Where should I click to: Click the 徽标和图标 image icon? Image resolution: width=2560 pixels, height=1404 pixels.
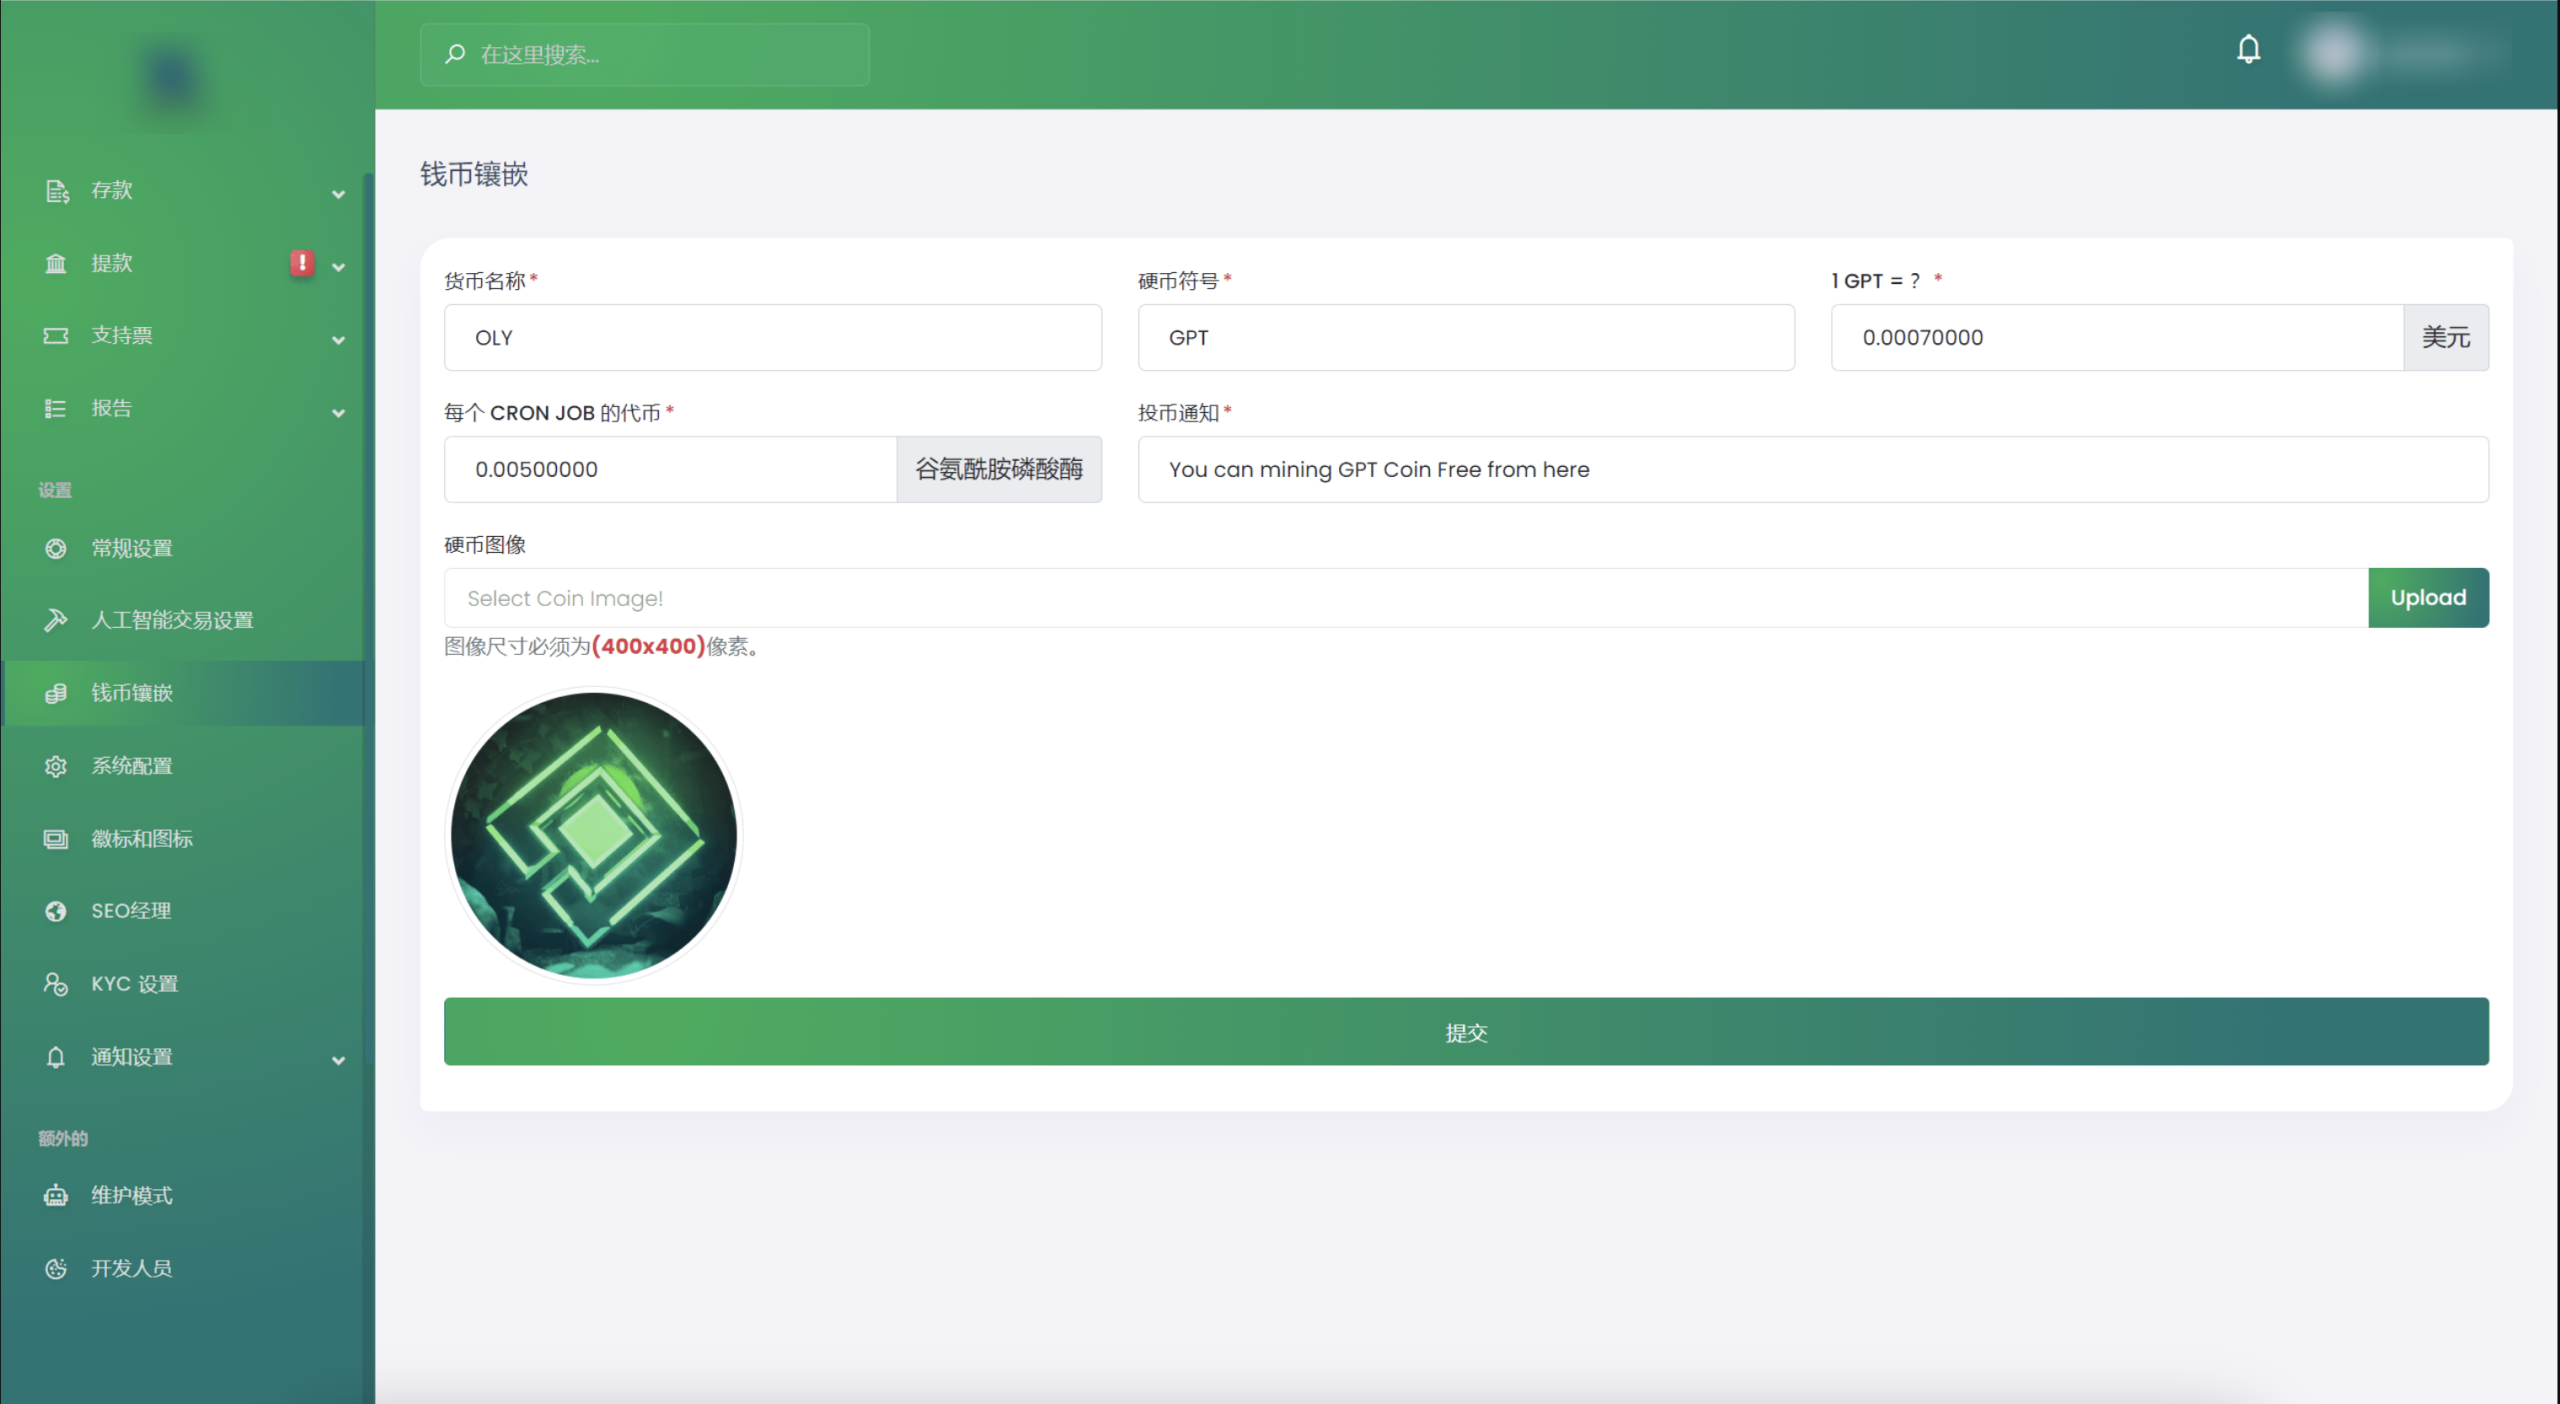coord(56,839)
